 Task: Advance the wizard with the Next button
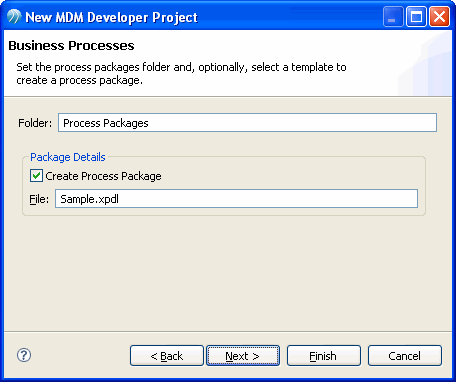coord(243,356)
